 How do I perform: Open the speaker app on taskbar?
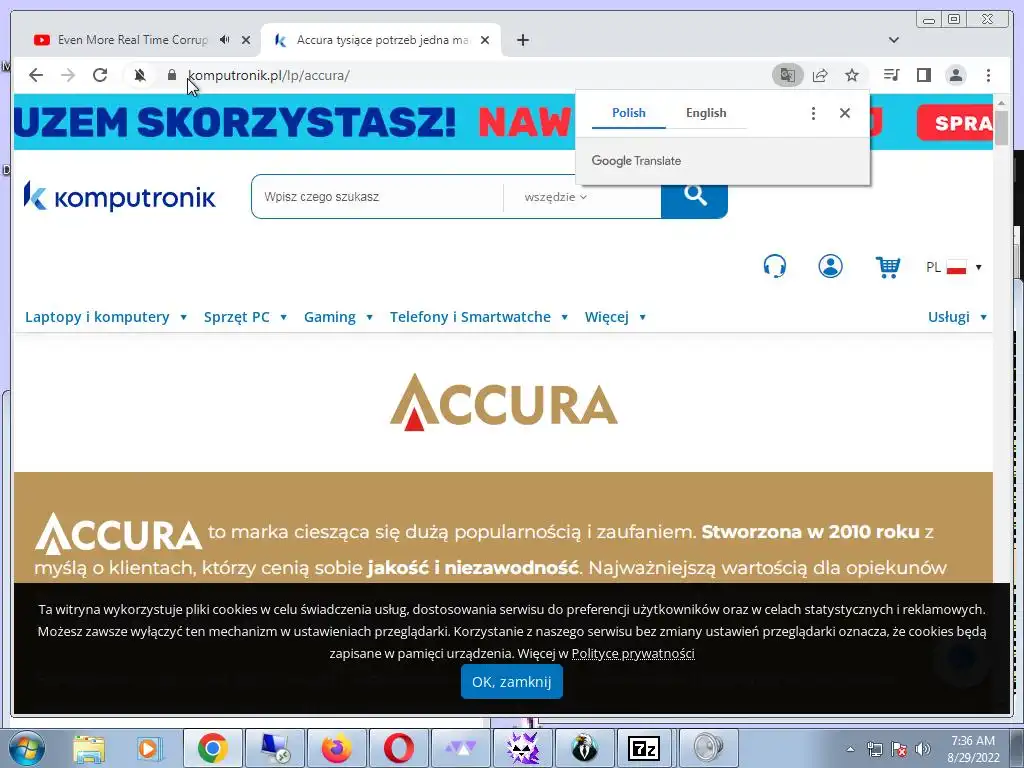tap(709, 748)
